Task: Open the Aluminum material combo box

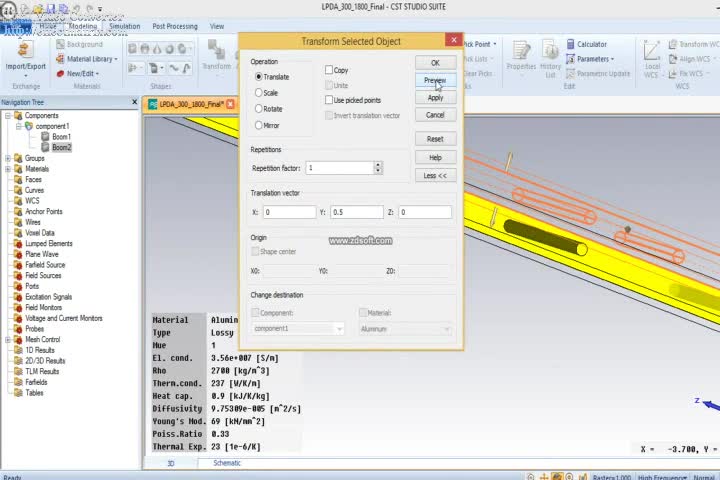Action: [x=405, y=329]
